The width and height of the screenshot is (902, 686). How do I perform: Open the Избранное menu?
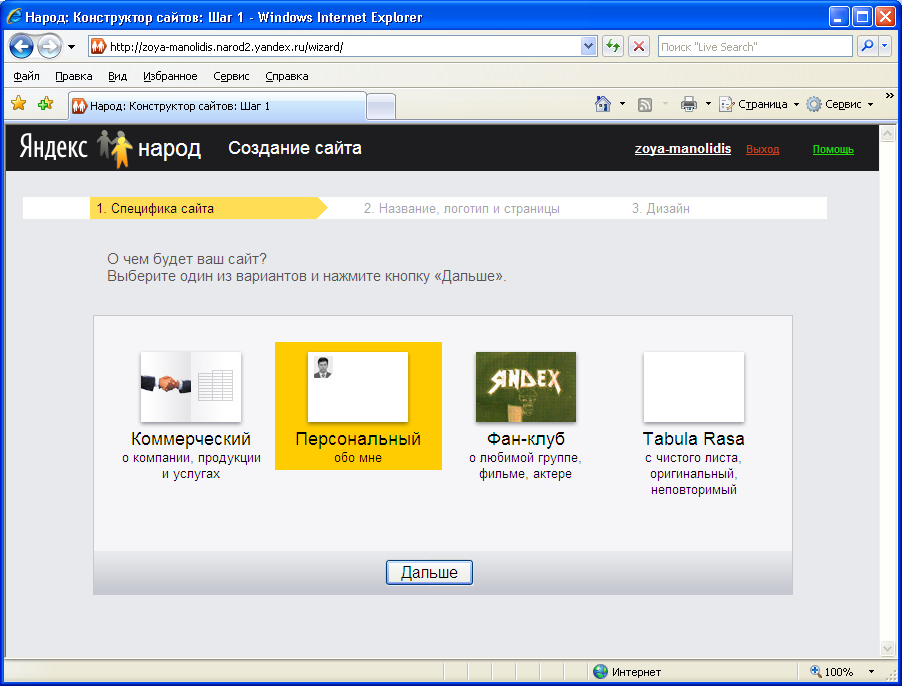click(x=170, y=76)
